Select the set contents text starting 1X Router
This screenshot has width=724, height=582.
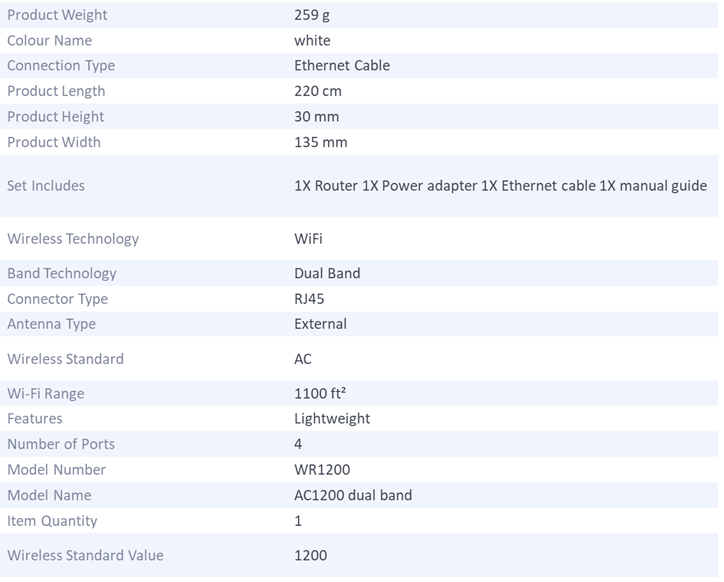(x=500, y=185)
